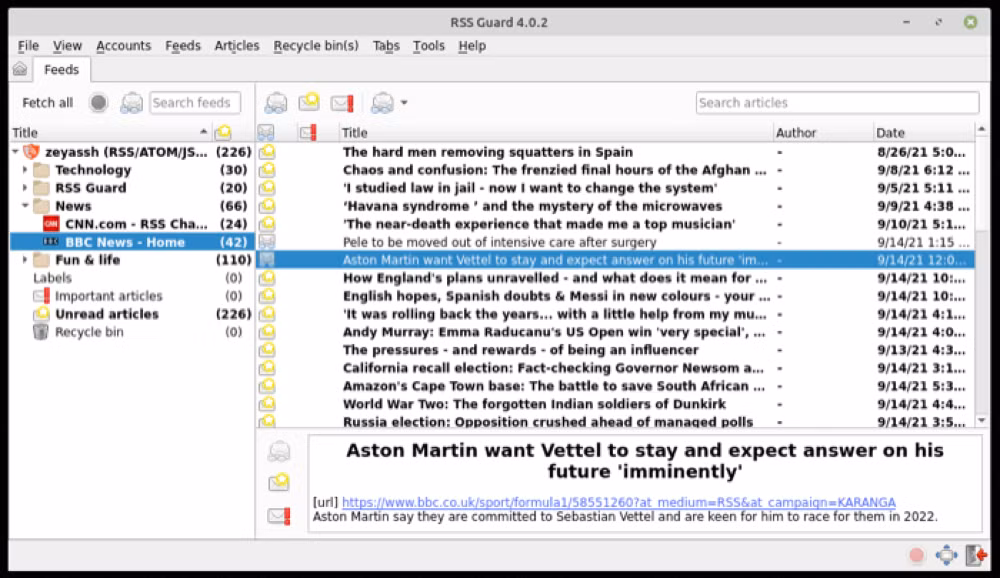Viewport: 1000px width, 578px height.
Task: Click the article list scroll up arrow
Action: 982,130
